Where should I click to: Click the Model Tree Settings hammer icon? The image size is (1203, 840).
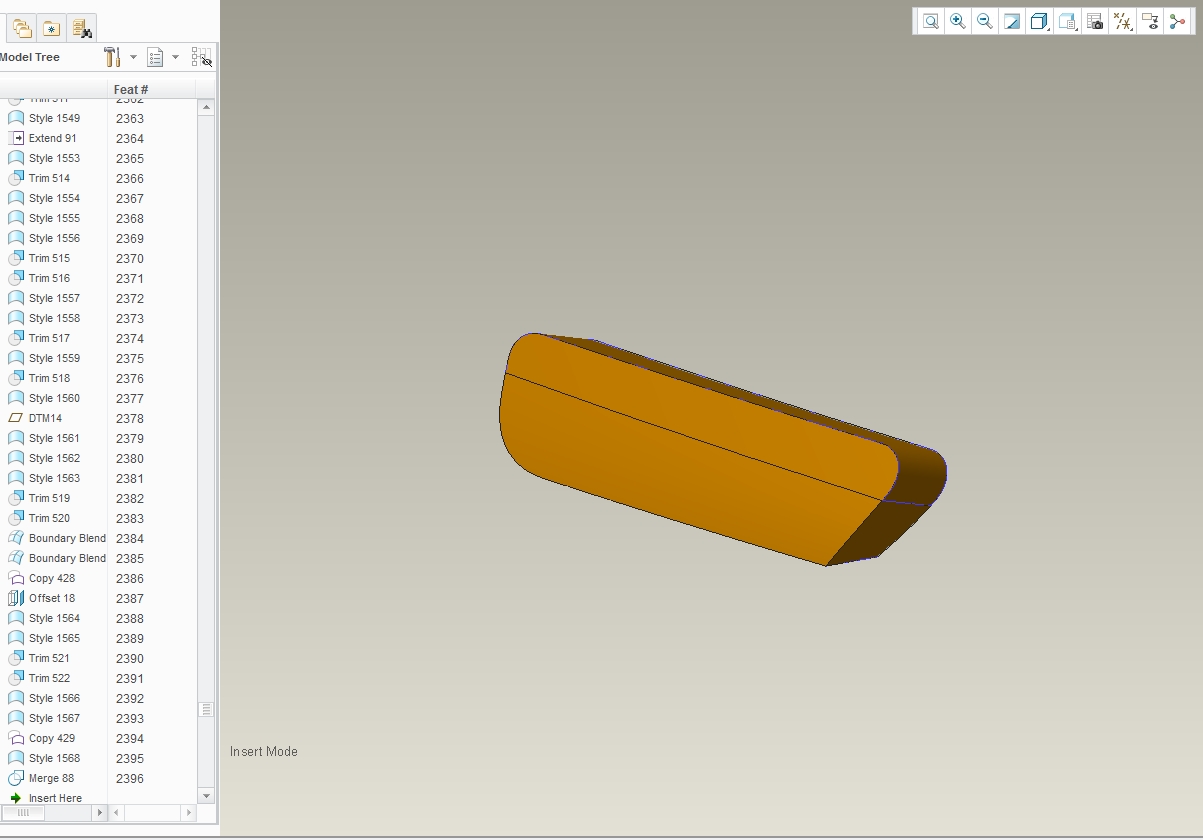(x=112, y=57)
